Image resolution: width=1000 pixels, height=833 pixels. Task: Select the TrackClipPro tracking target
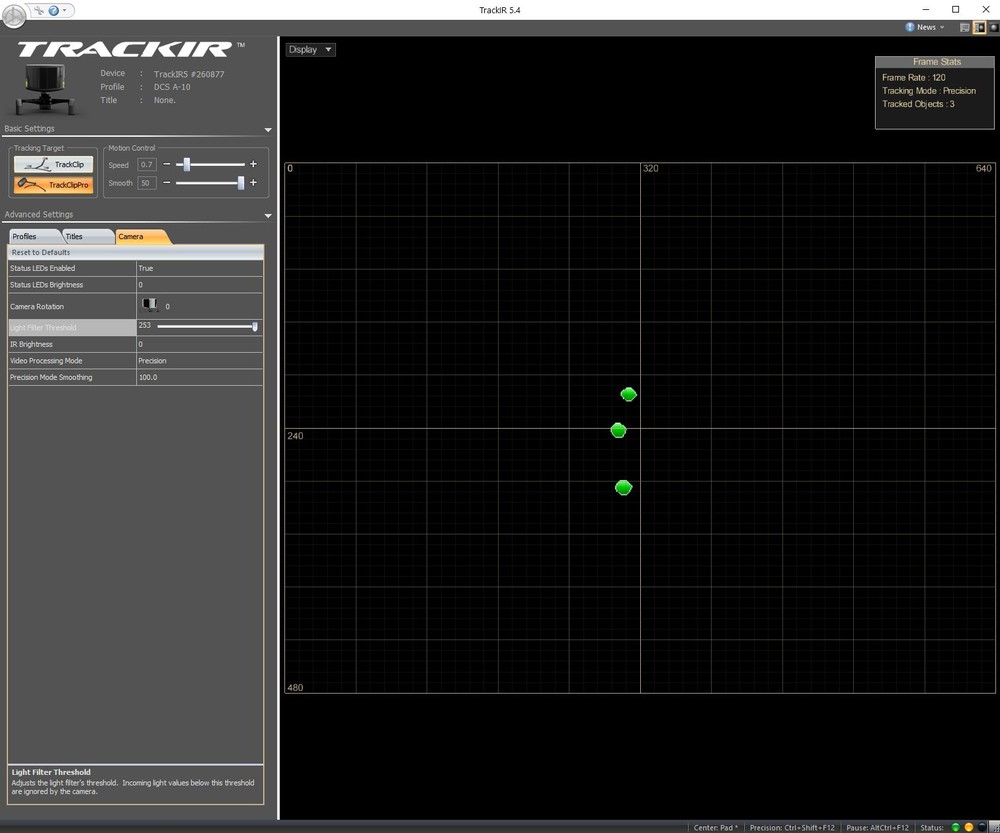coord(54,185)
